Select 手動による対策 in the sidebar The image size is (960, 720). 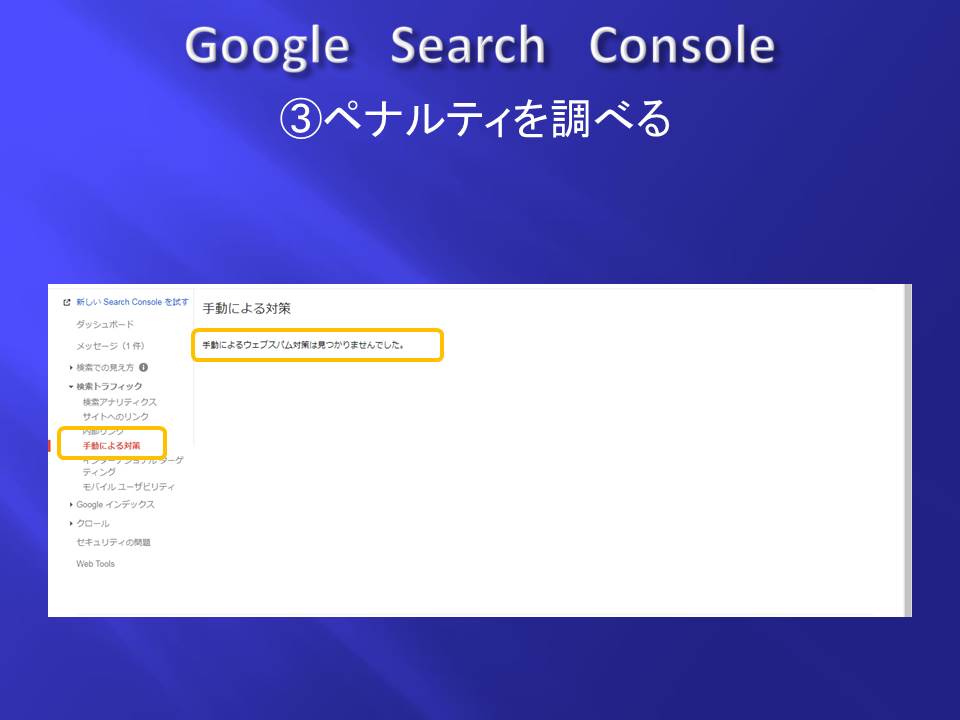coord(111,446)
